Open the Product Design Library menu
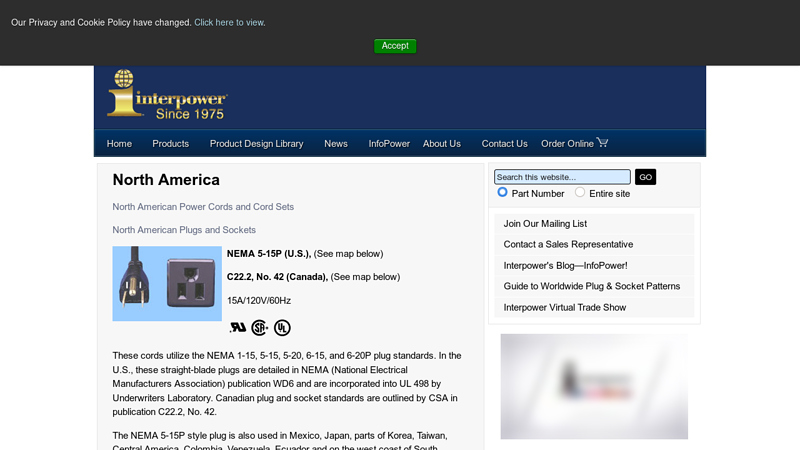The height and width of the screenshot is (450, 800). (x=256, y=144)
